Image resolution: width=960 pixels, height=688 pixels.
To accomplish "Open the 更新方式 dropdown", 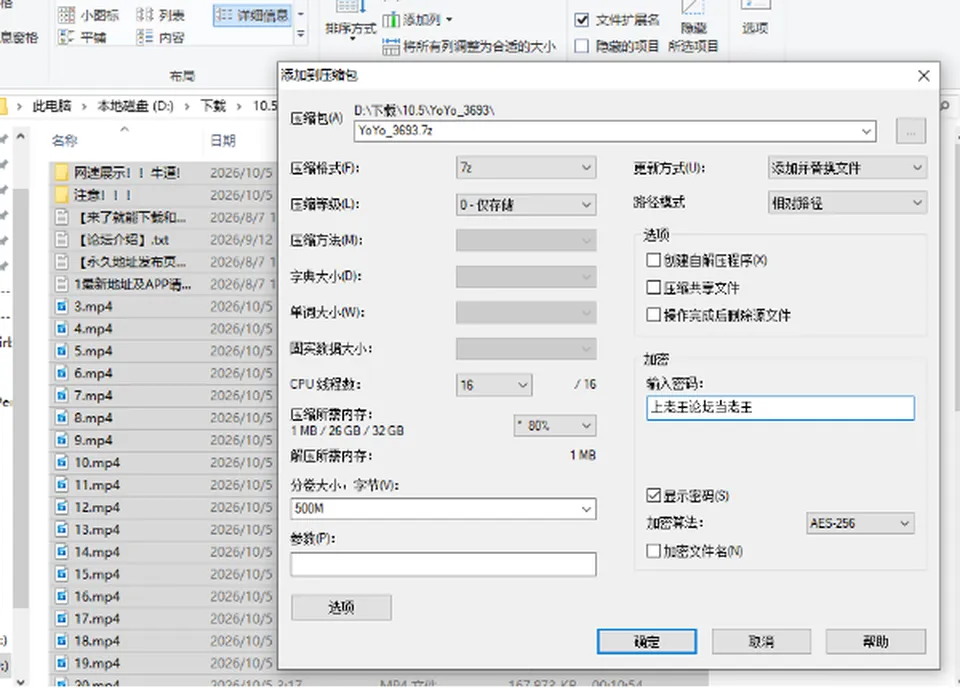I will 847,168.
